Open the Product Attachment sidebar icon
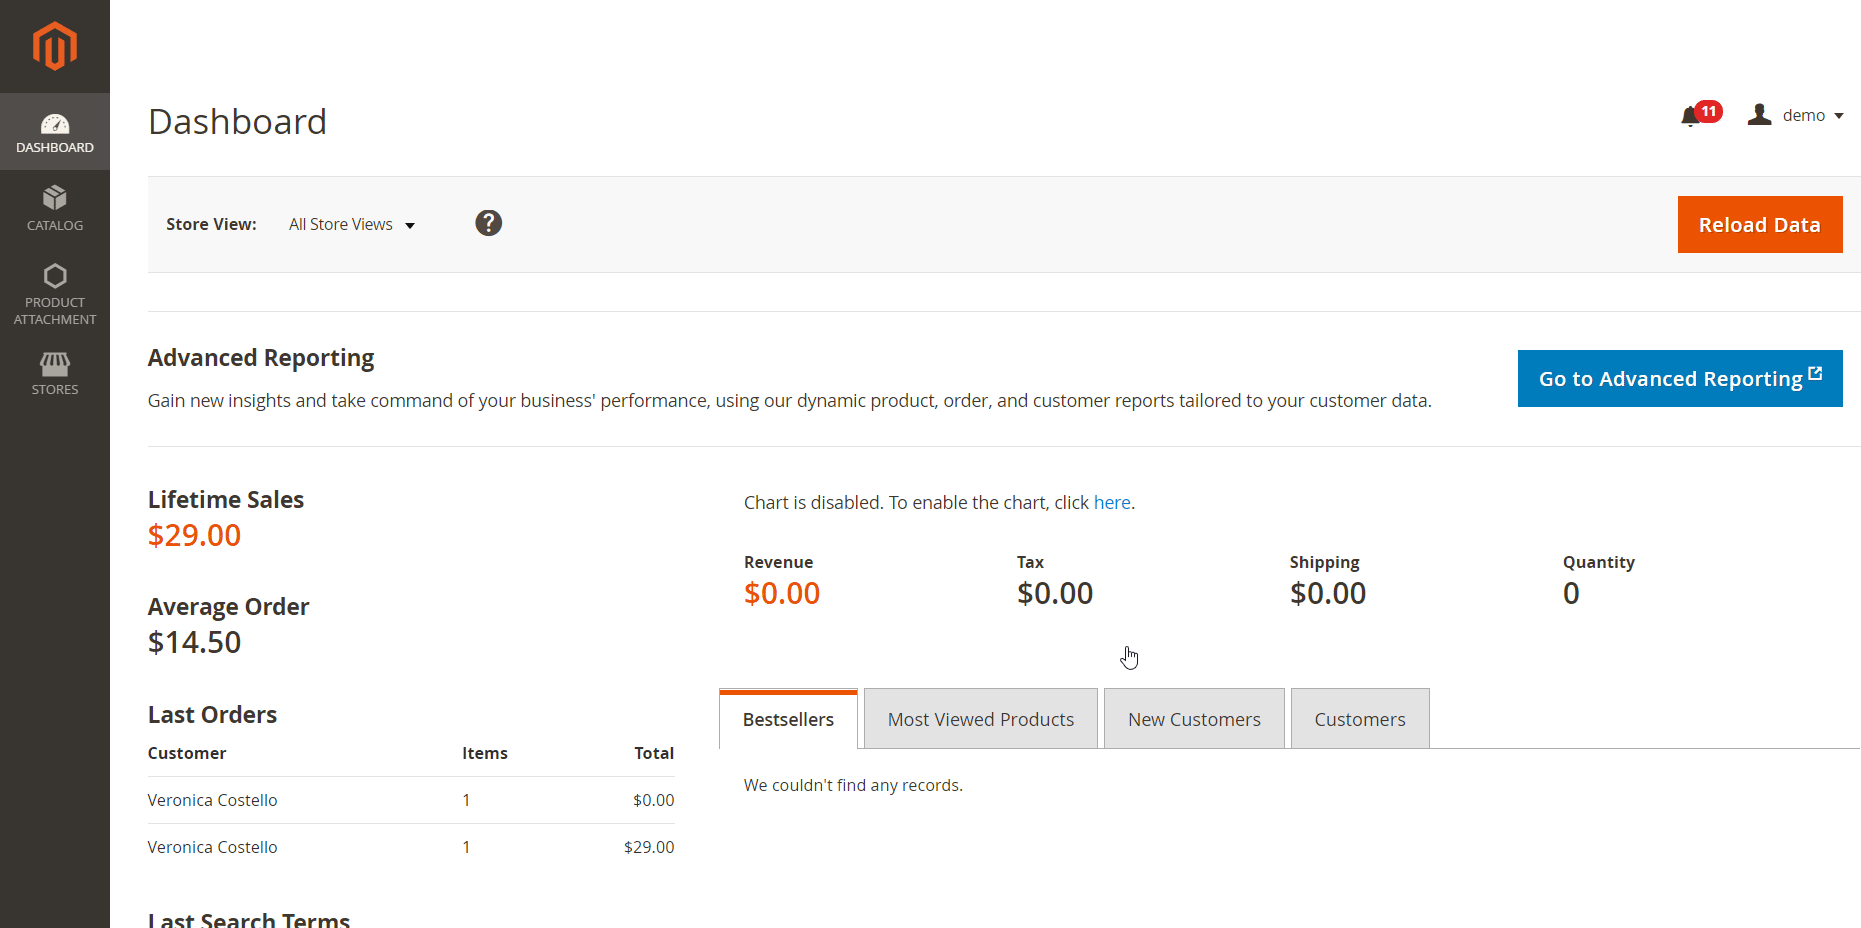This screenshot has height=928, width=1861. click(x=55, y=276)
